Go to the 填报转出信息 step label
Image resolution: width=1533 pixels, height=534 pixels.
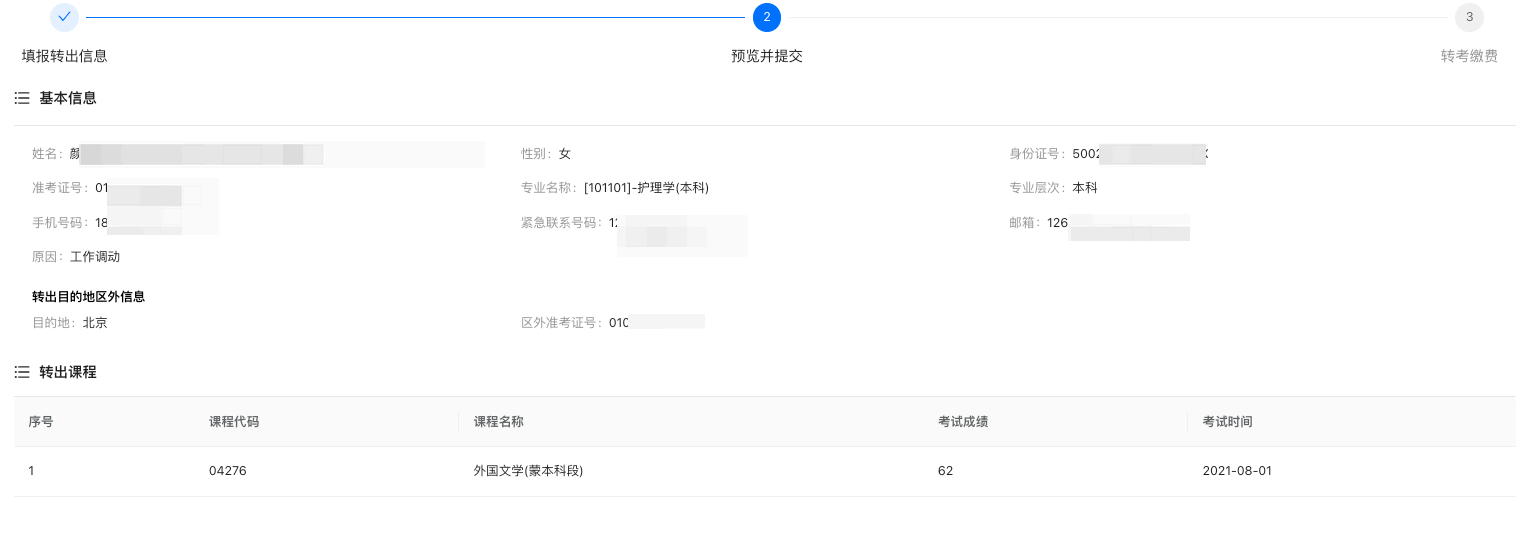pos(65,56)
